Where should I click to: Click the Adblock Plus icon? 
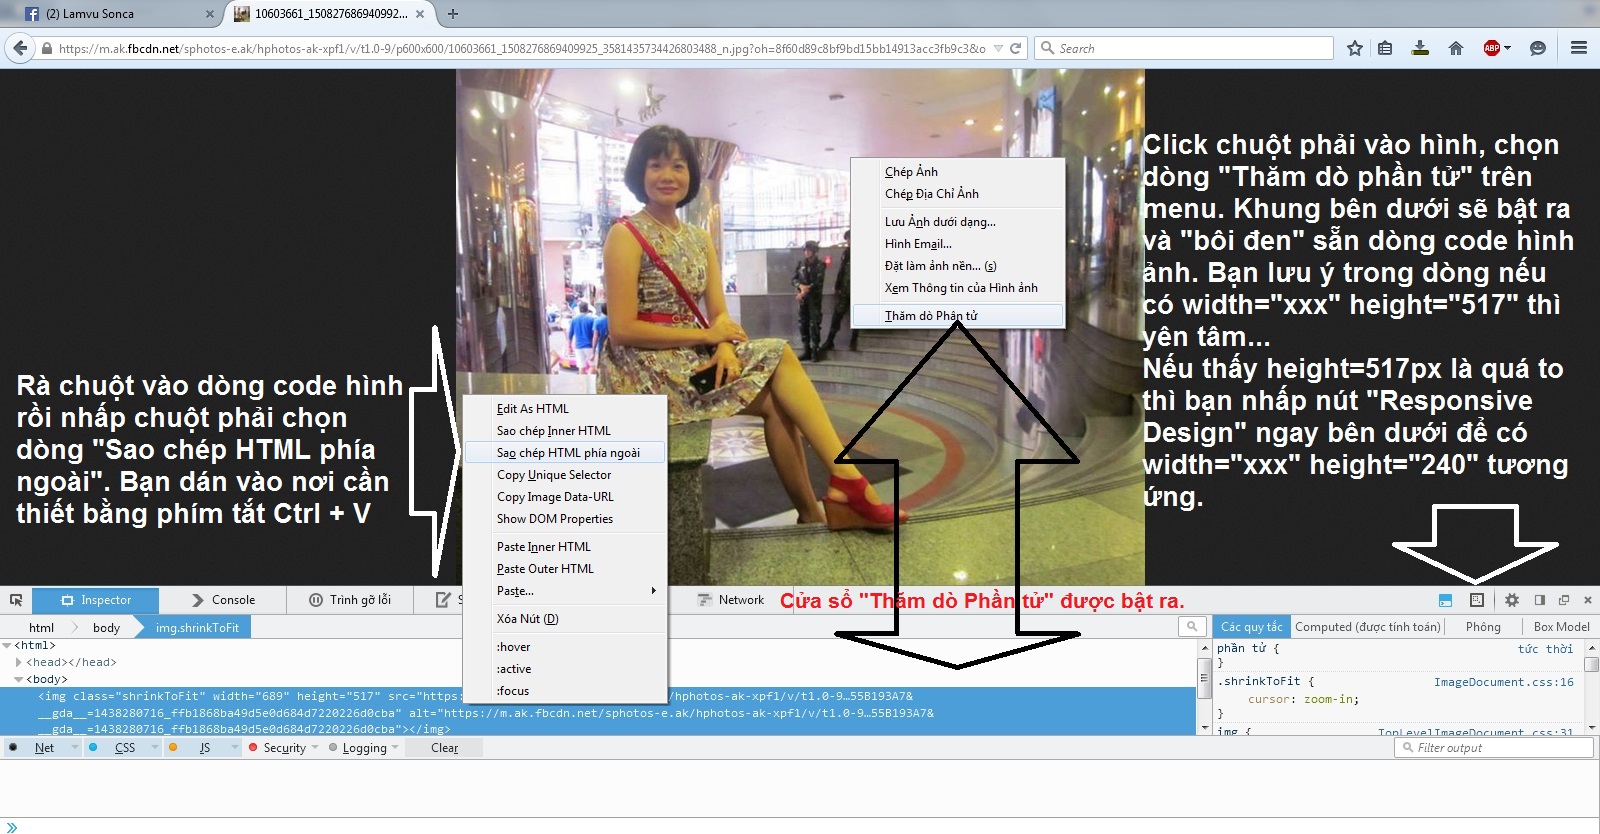1492,48
